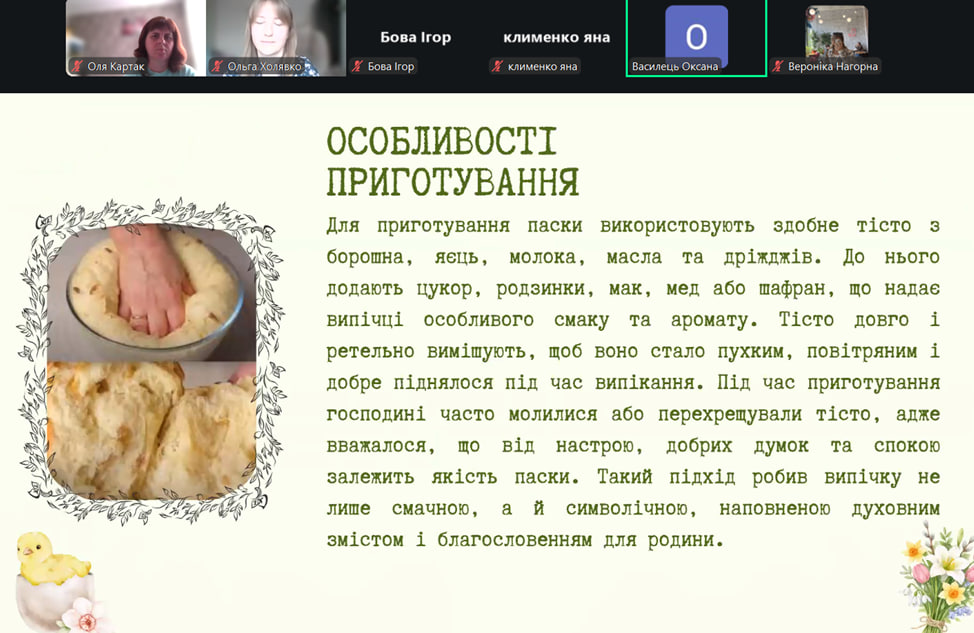This screenshot has height=633, width=974.
Task: Click muted microphone icon for Оля Картак
Action: pyautogui.click(x=76, y=67)
